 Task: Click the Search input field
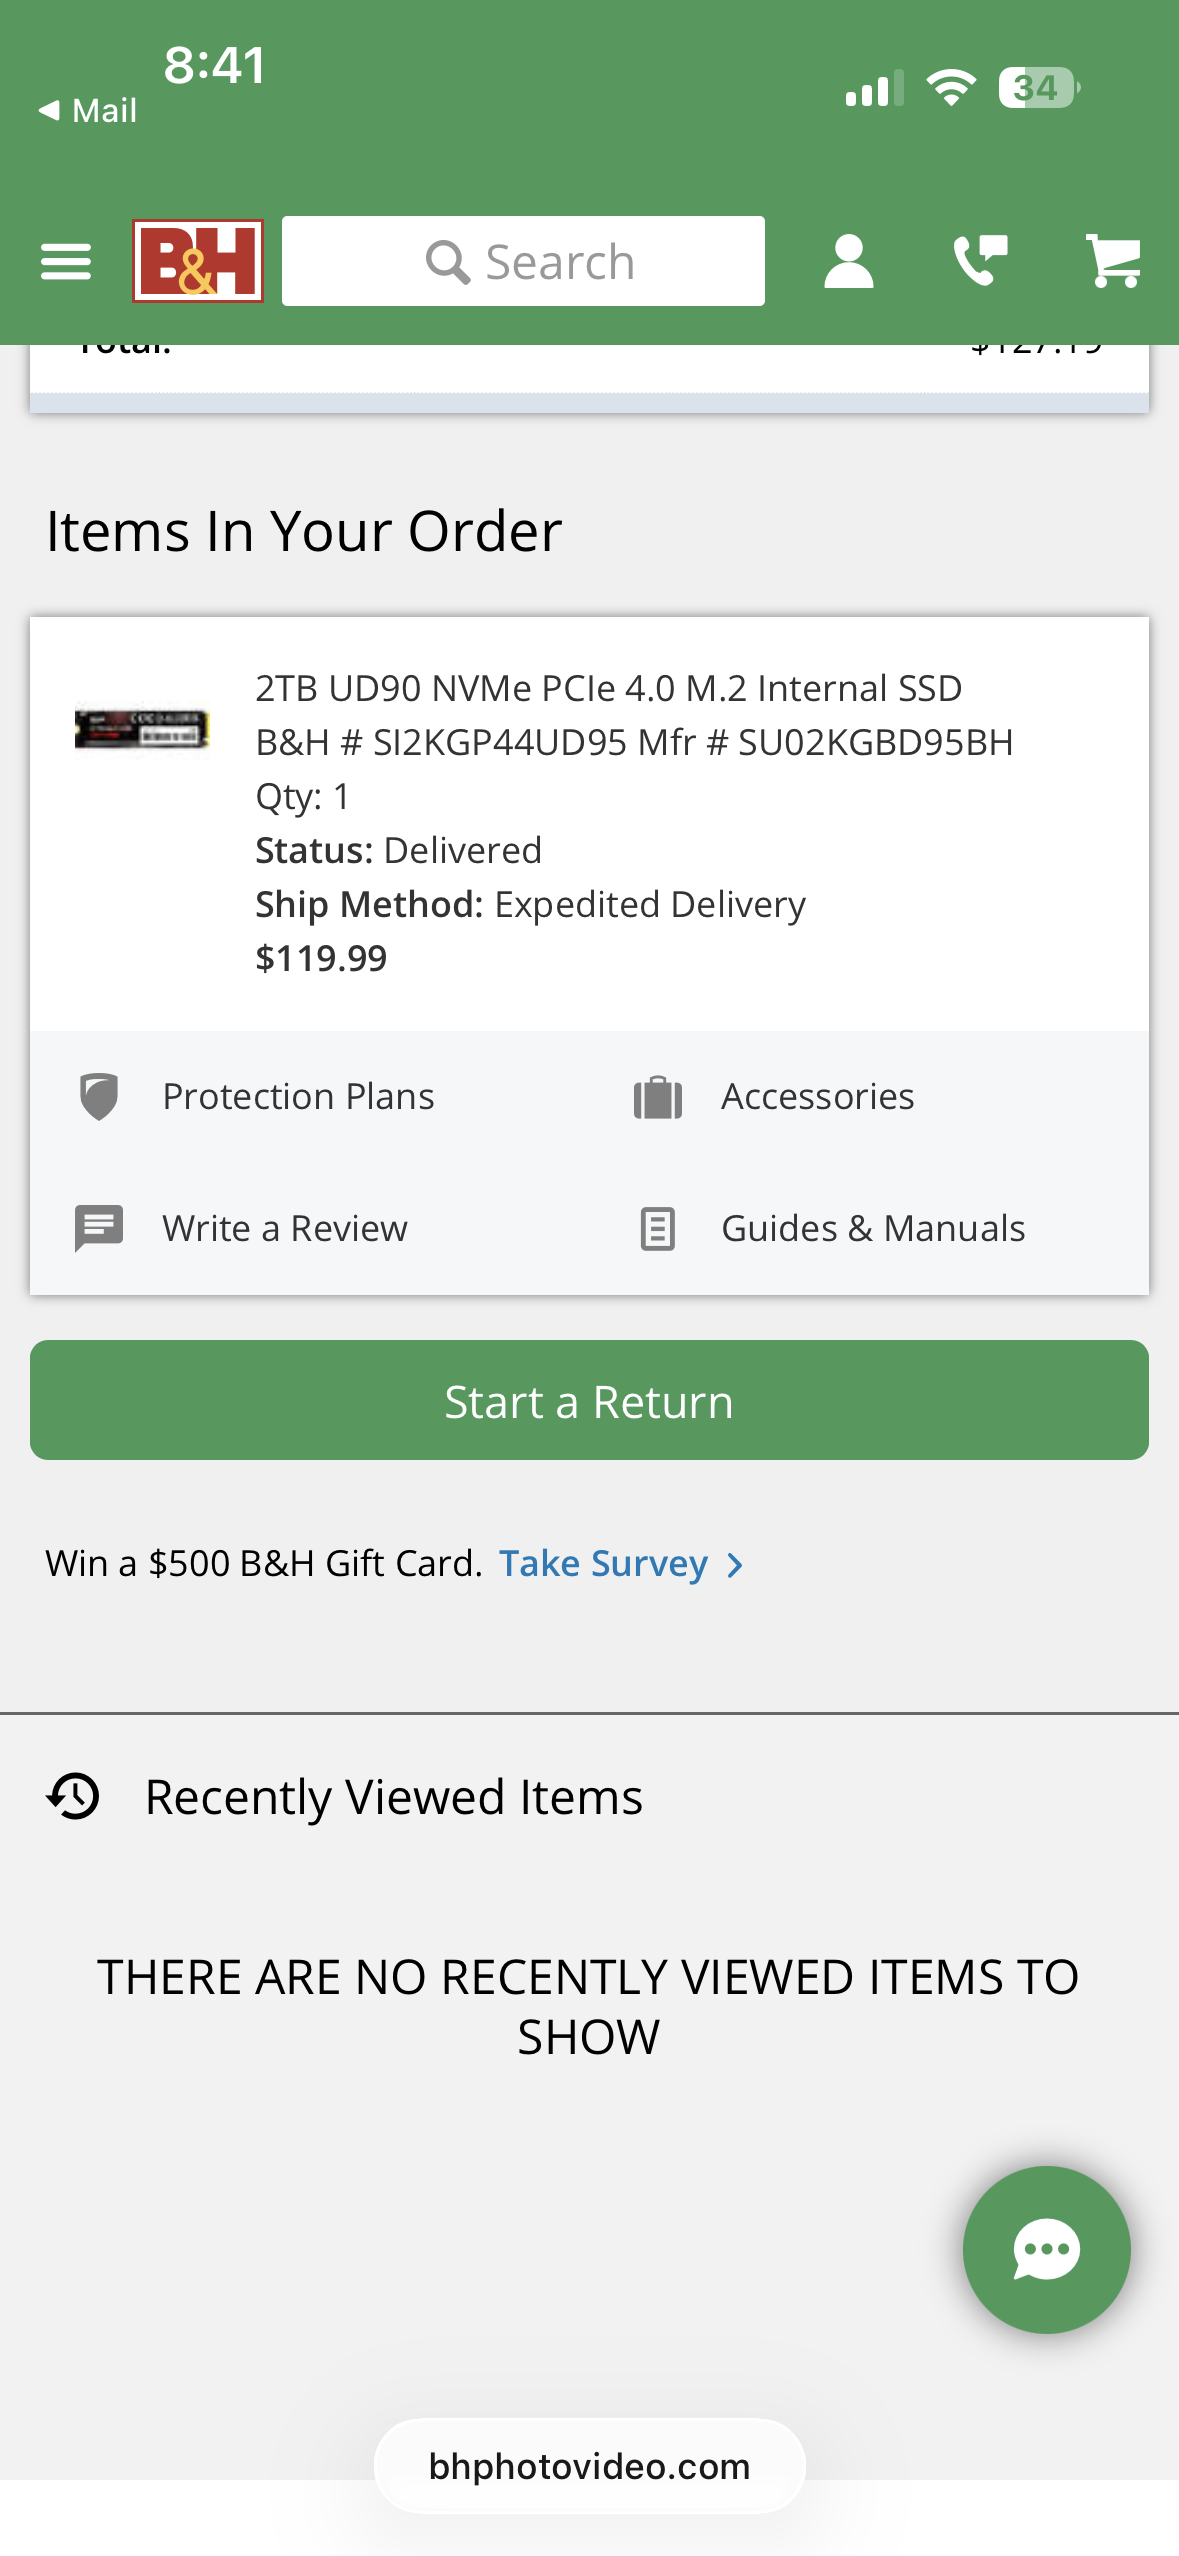[x=523, y=262]
